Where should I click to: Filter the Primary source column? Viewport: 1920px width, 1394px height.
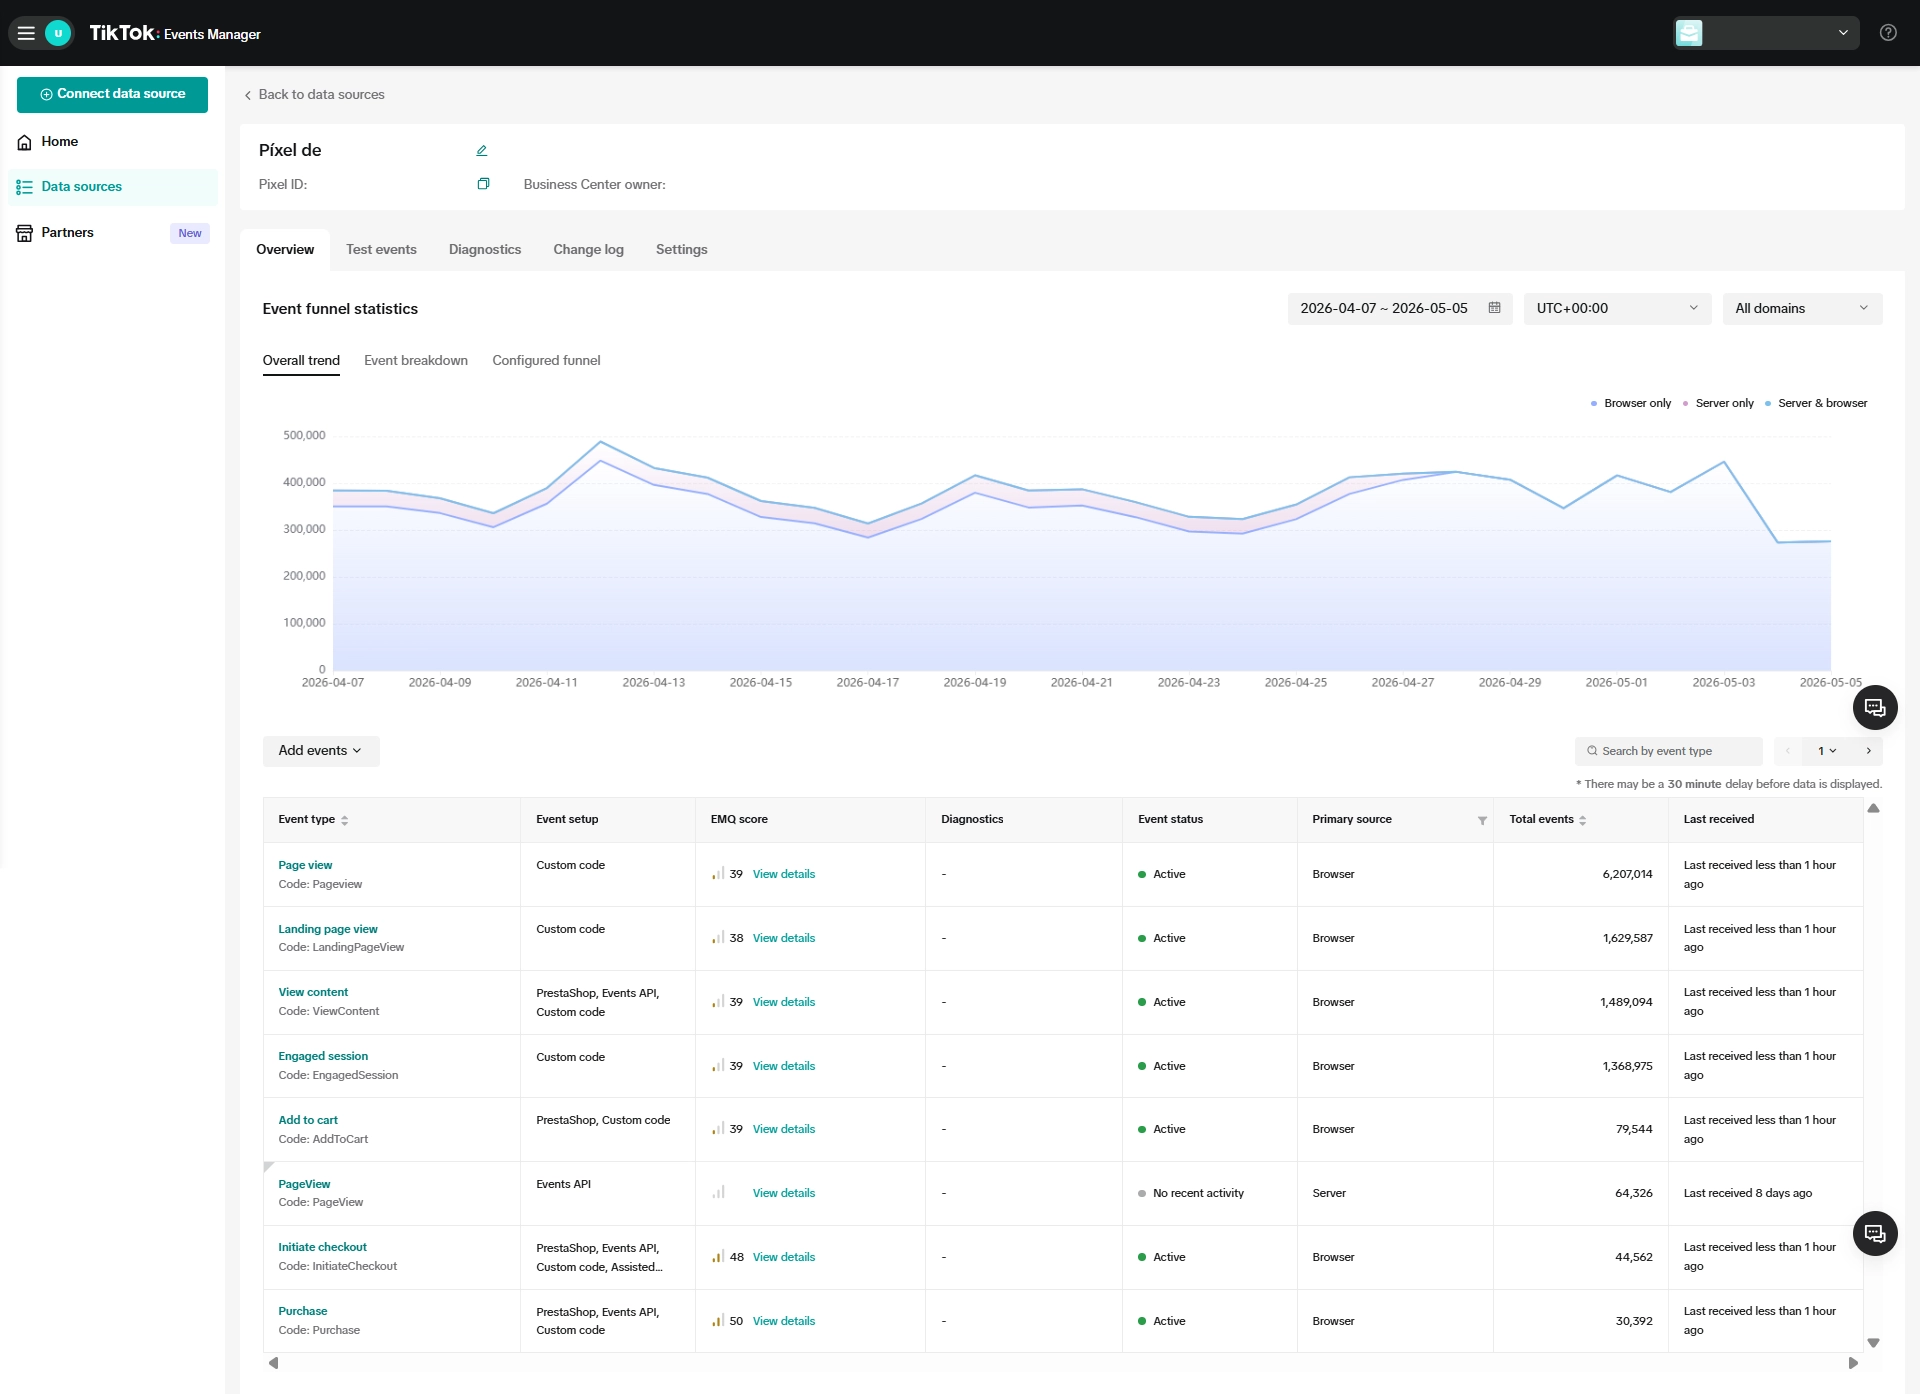(1482, 820)
